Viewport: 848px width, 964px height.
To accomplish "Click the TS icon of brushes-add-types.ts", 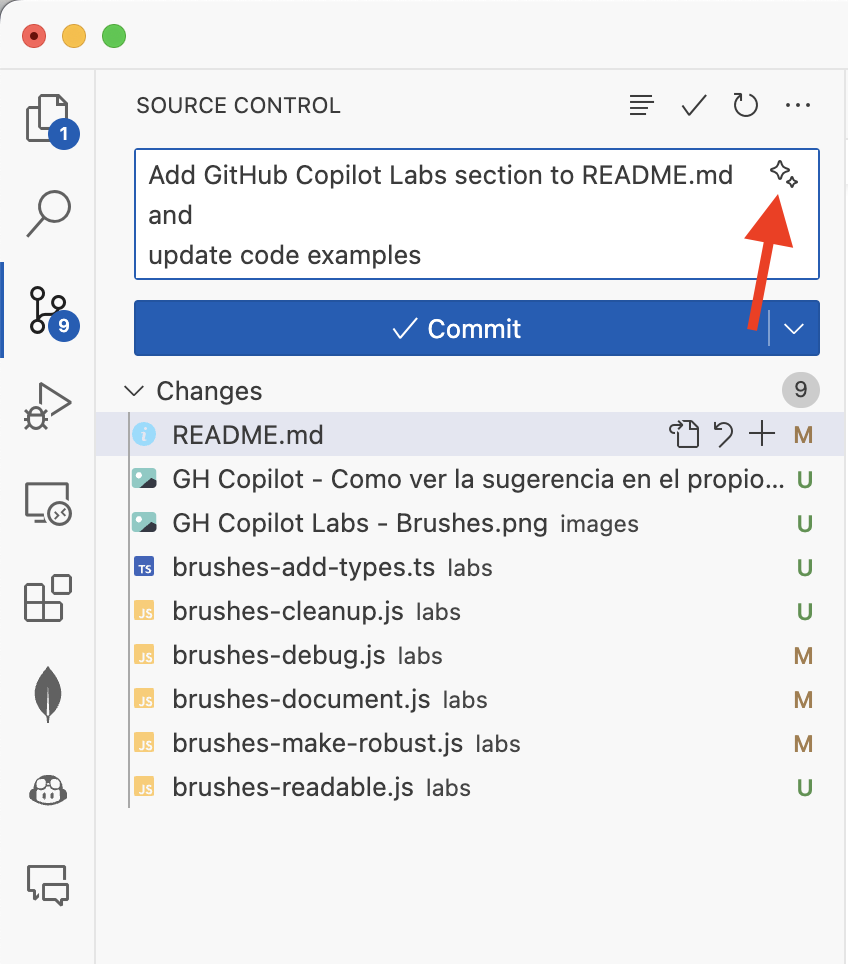I will point(145,567).
